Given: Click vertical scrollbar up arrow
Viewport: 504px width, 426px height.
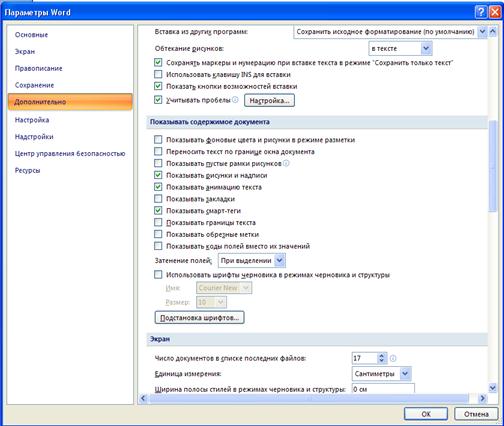Looking at the screenshot, I should [x=493, y=32].
